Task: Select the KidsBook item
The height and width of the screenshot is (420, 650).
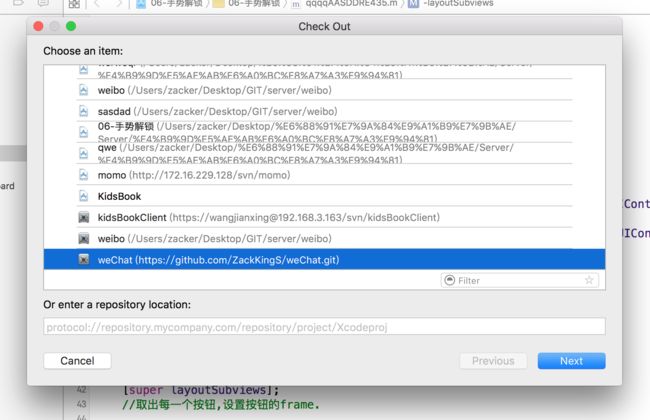Action: coord(324,196)
